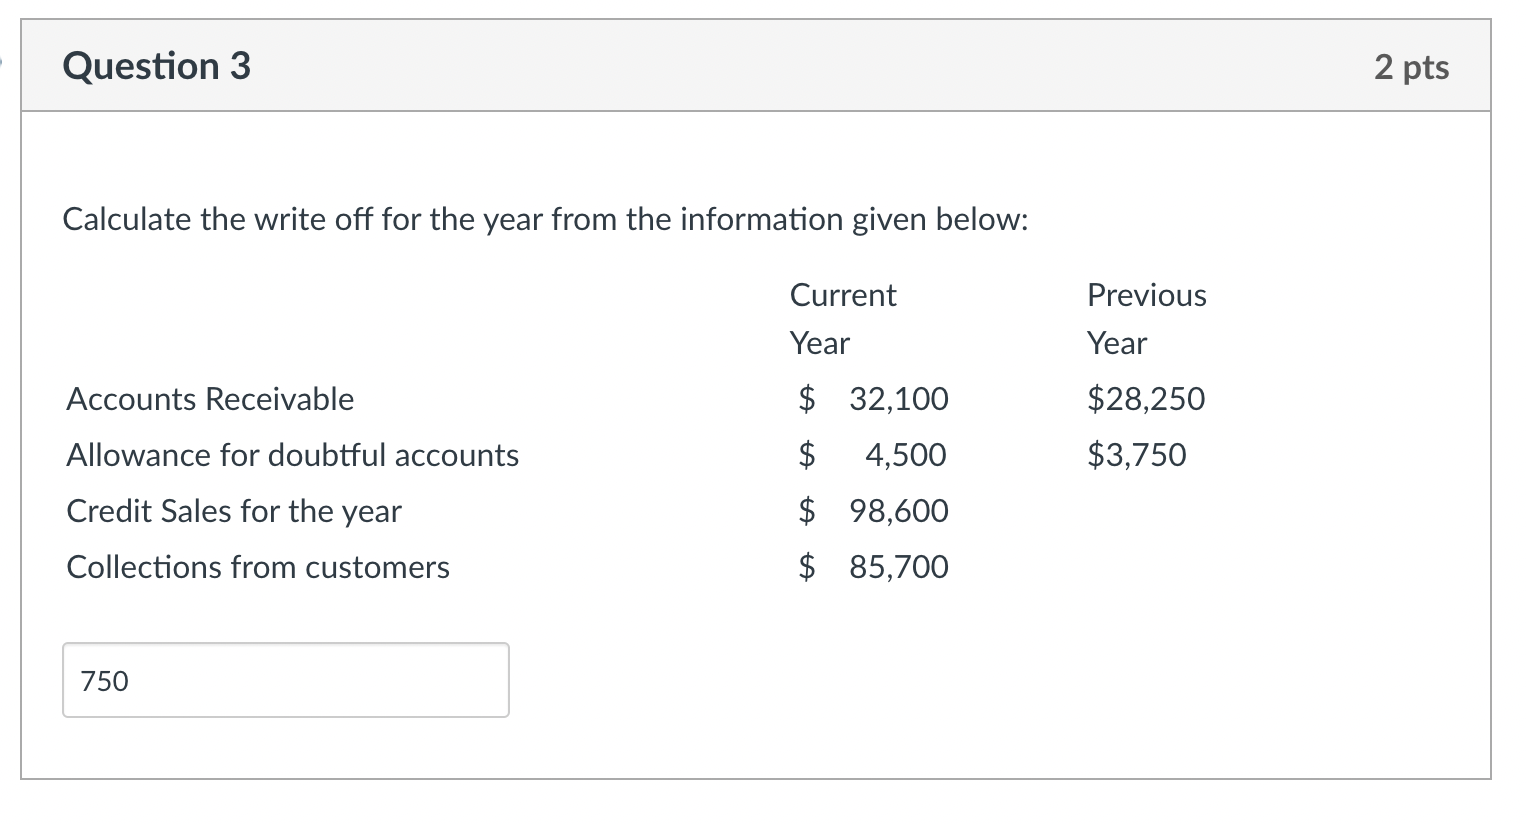Highlight the 750 text in the answer box

pyautogui.click(x=103, y=681)
